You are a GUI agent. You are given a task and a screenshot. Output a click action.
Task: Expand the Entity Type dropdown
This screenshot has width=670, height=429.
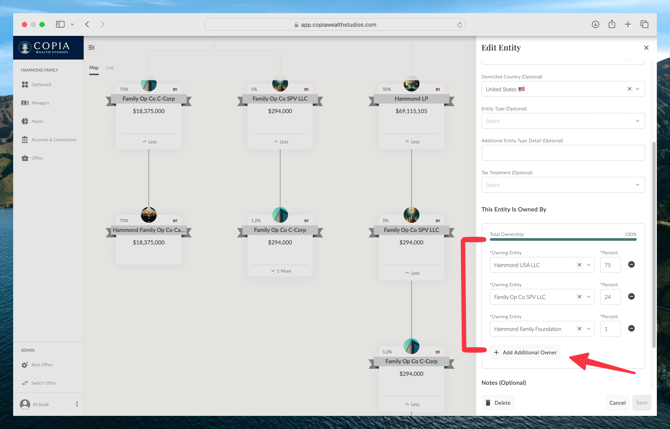click(637, 121)
